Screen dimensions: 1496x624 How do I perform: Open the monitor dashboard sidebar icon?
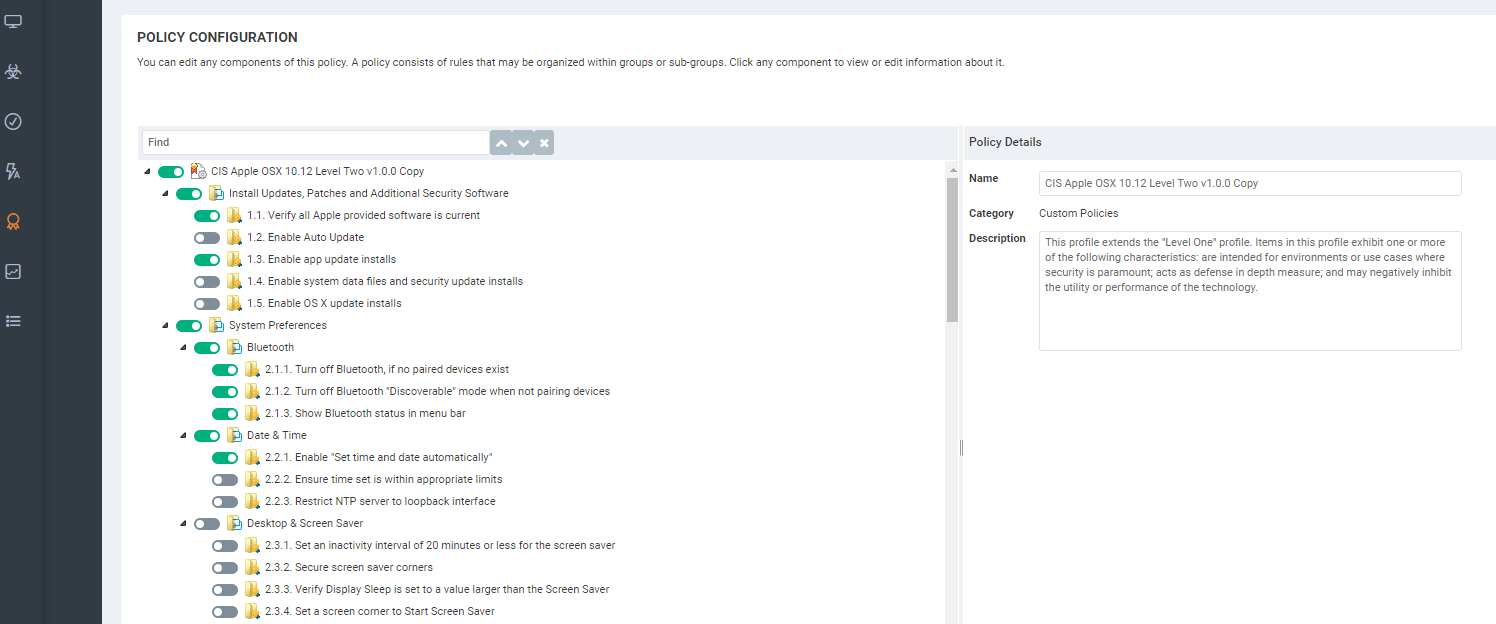pyautogui.click(x=13, y=22)
